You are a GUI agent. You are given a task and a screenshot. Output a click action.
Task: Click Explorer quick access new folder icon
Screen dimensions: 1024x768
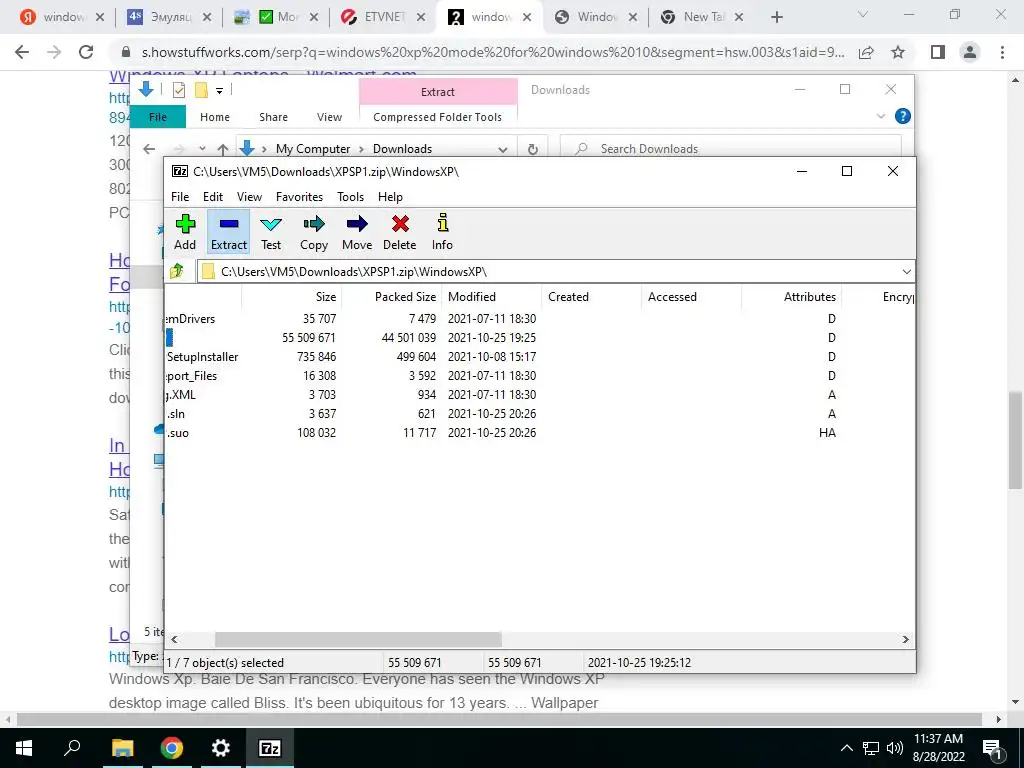coord(201,90)
